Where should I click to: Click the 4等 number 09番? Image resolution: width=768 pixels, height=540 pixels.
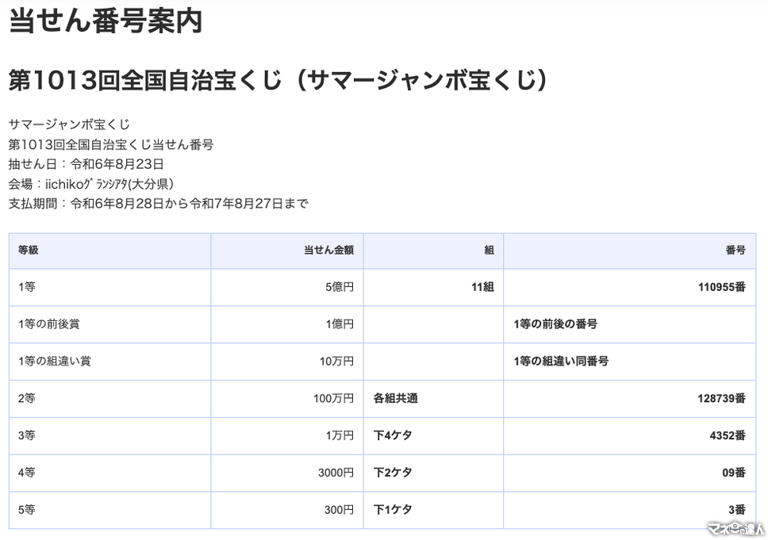pyautogui.click(x=734, y=473)
